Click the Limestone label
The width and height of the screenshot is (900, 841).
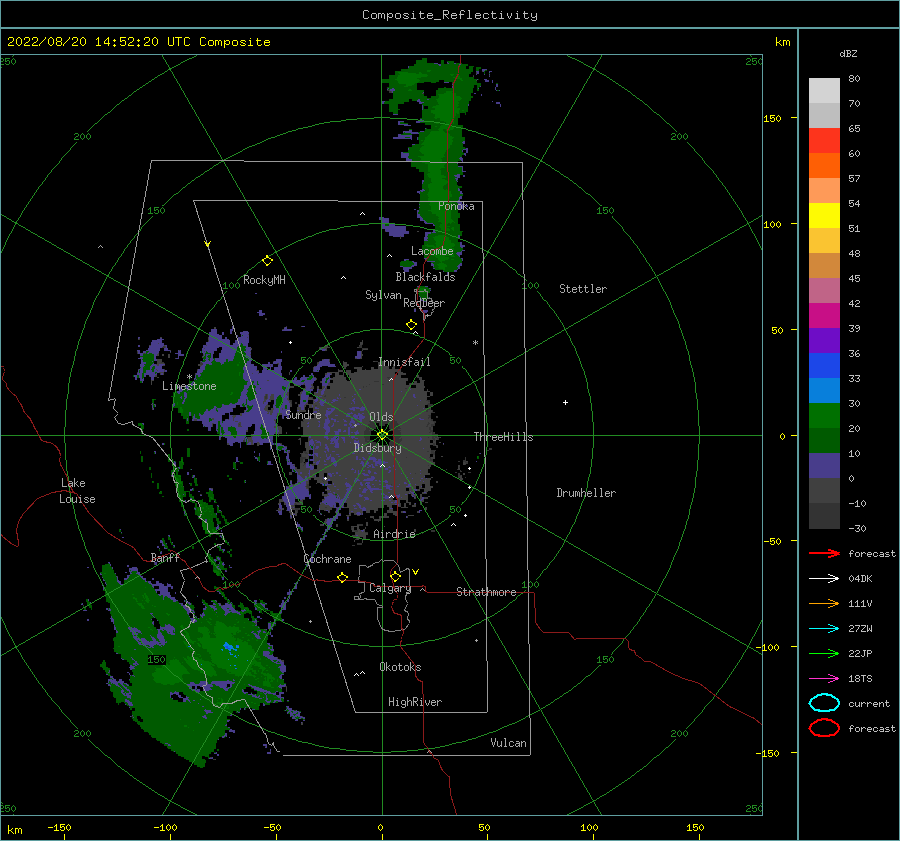189,386
